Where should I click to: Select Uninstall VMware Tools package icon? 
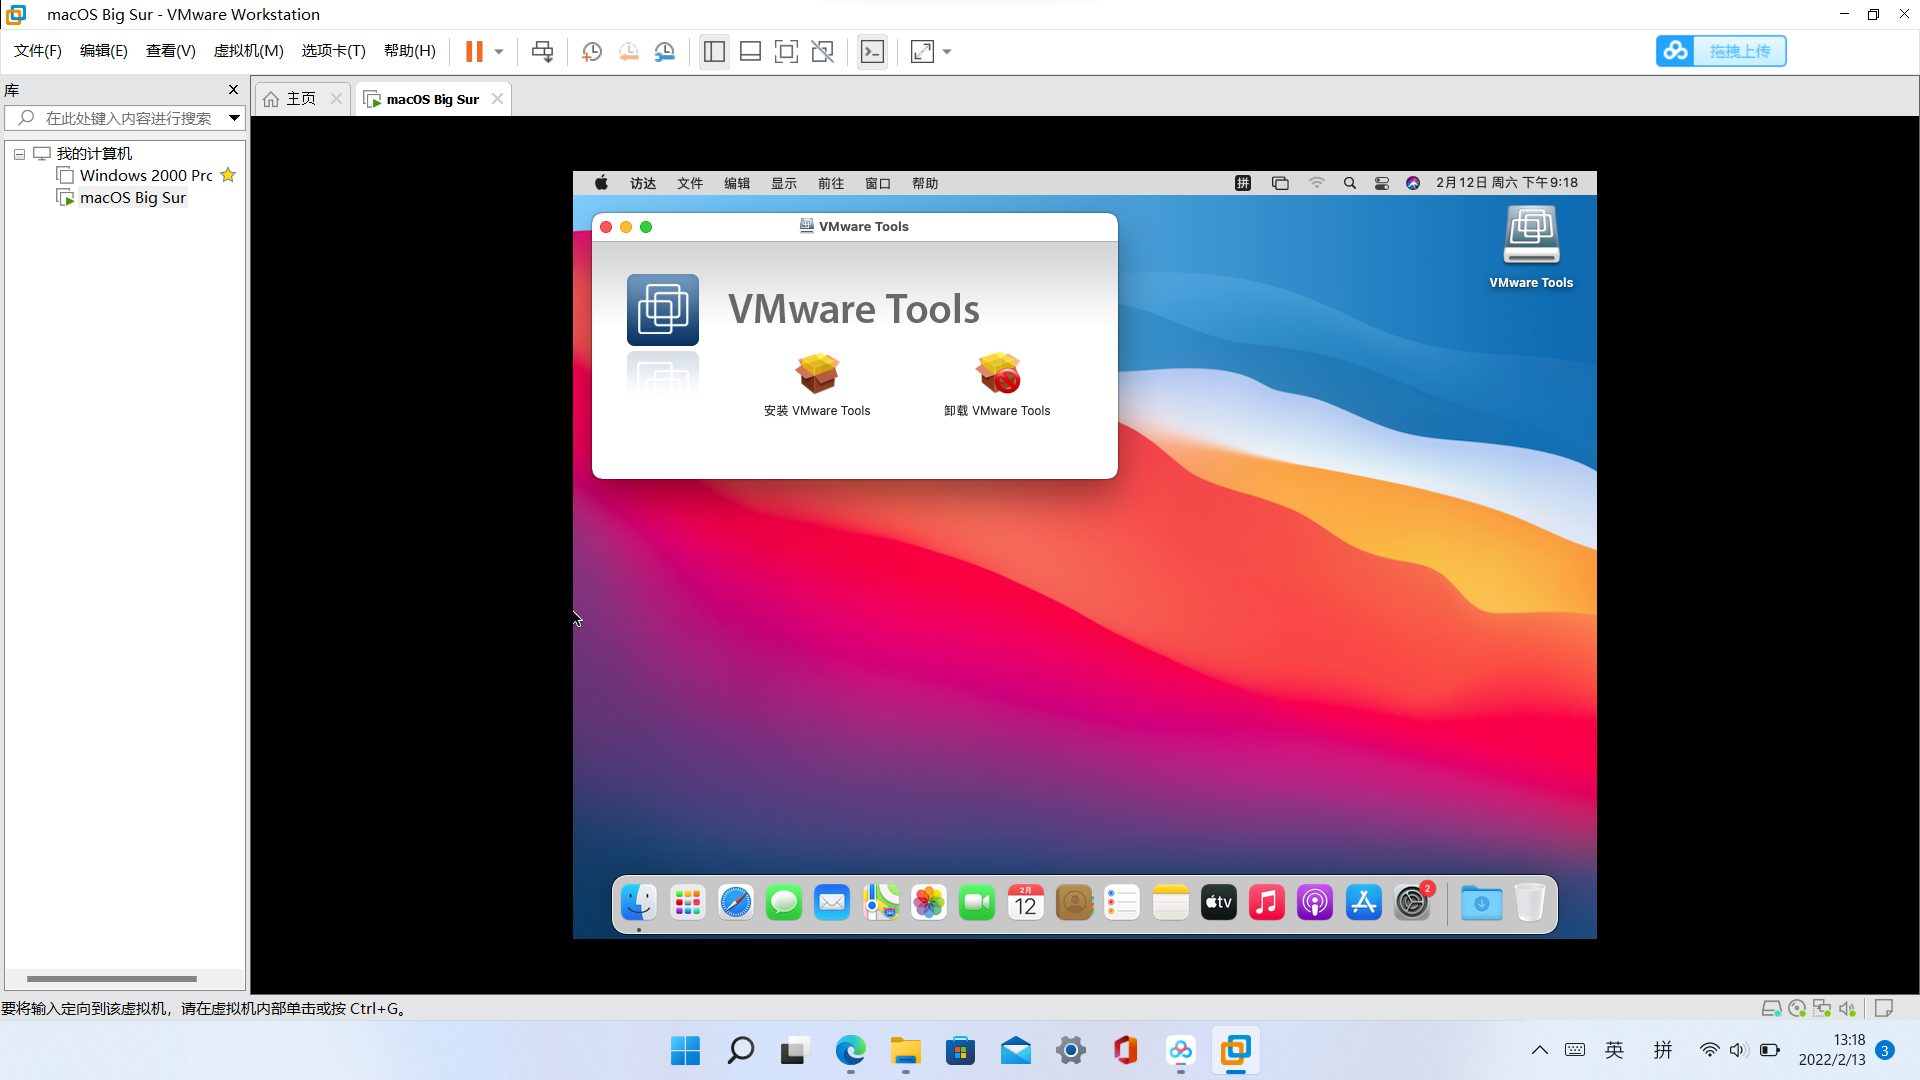point(997,374)
